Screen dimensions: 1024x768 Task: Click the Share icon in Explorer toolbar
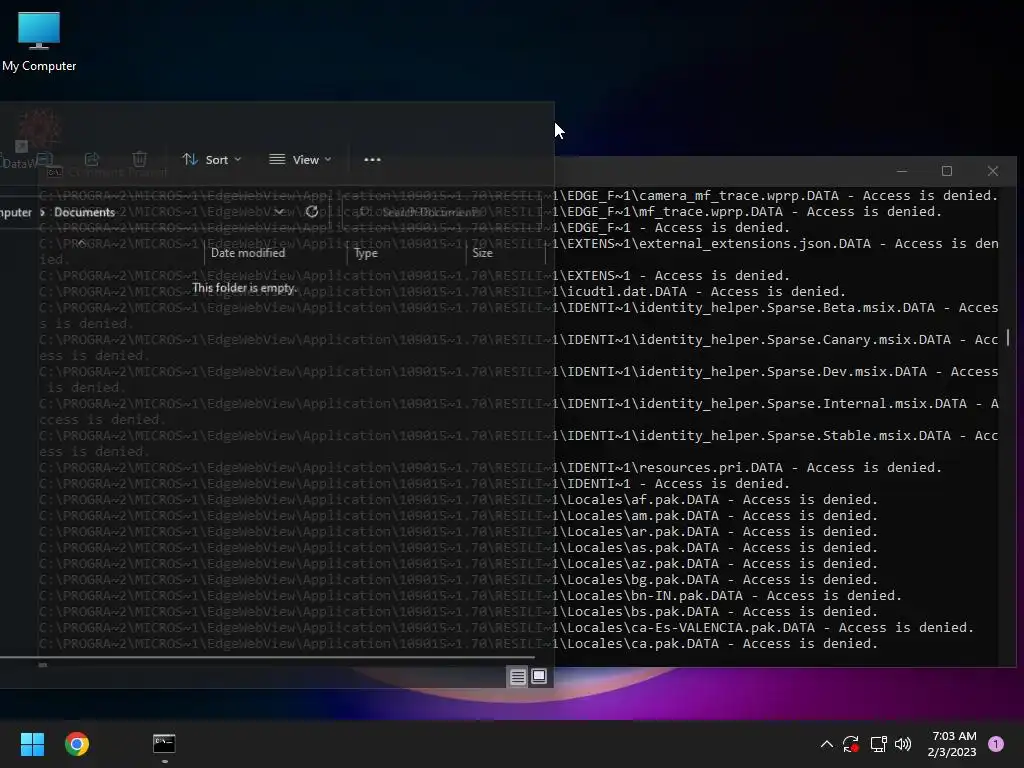point(92,159)
